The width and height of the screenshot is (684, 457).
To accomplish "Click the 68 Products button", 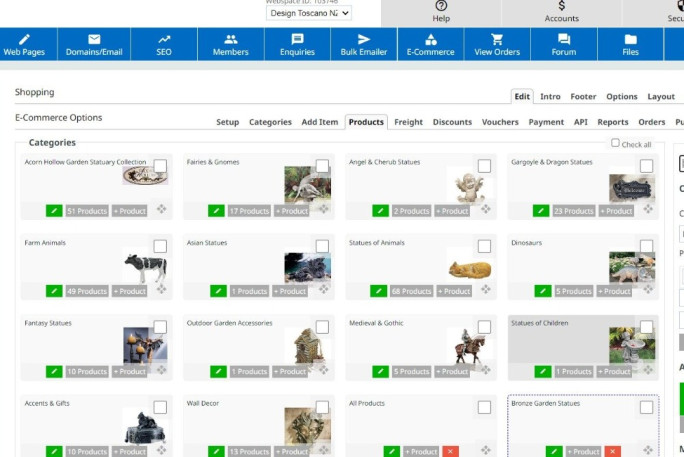I will click(x=411, y=291).
